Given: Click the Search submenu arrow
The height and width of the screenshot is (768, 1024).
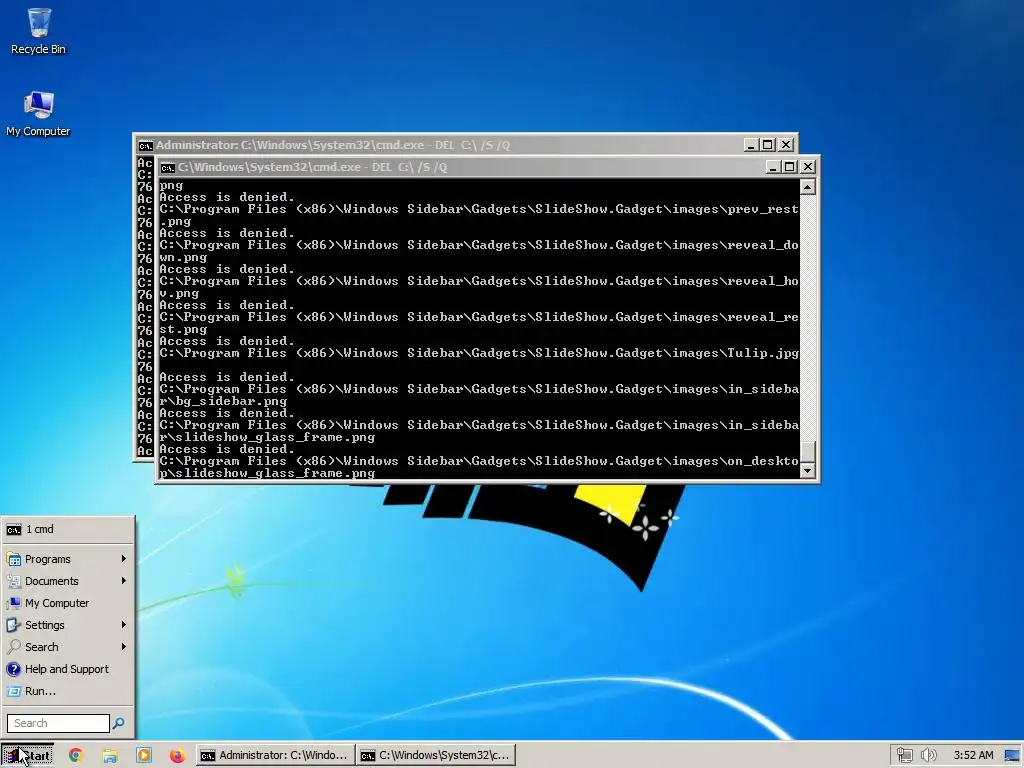Looking at the screenshot, I should pyautogui.click(x=123, y=647).
